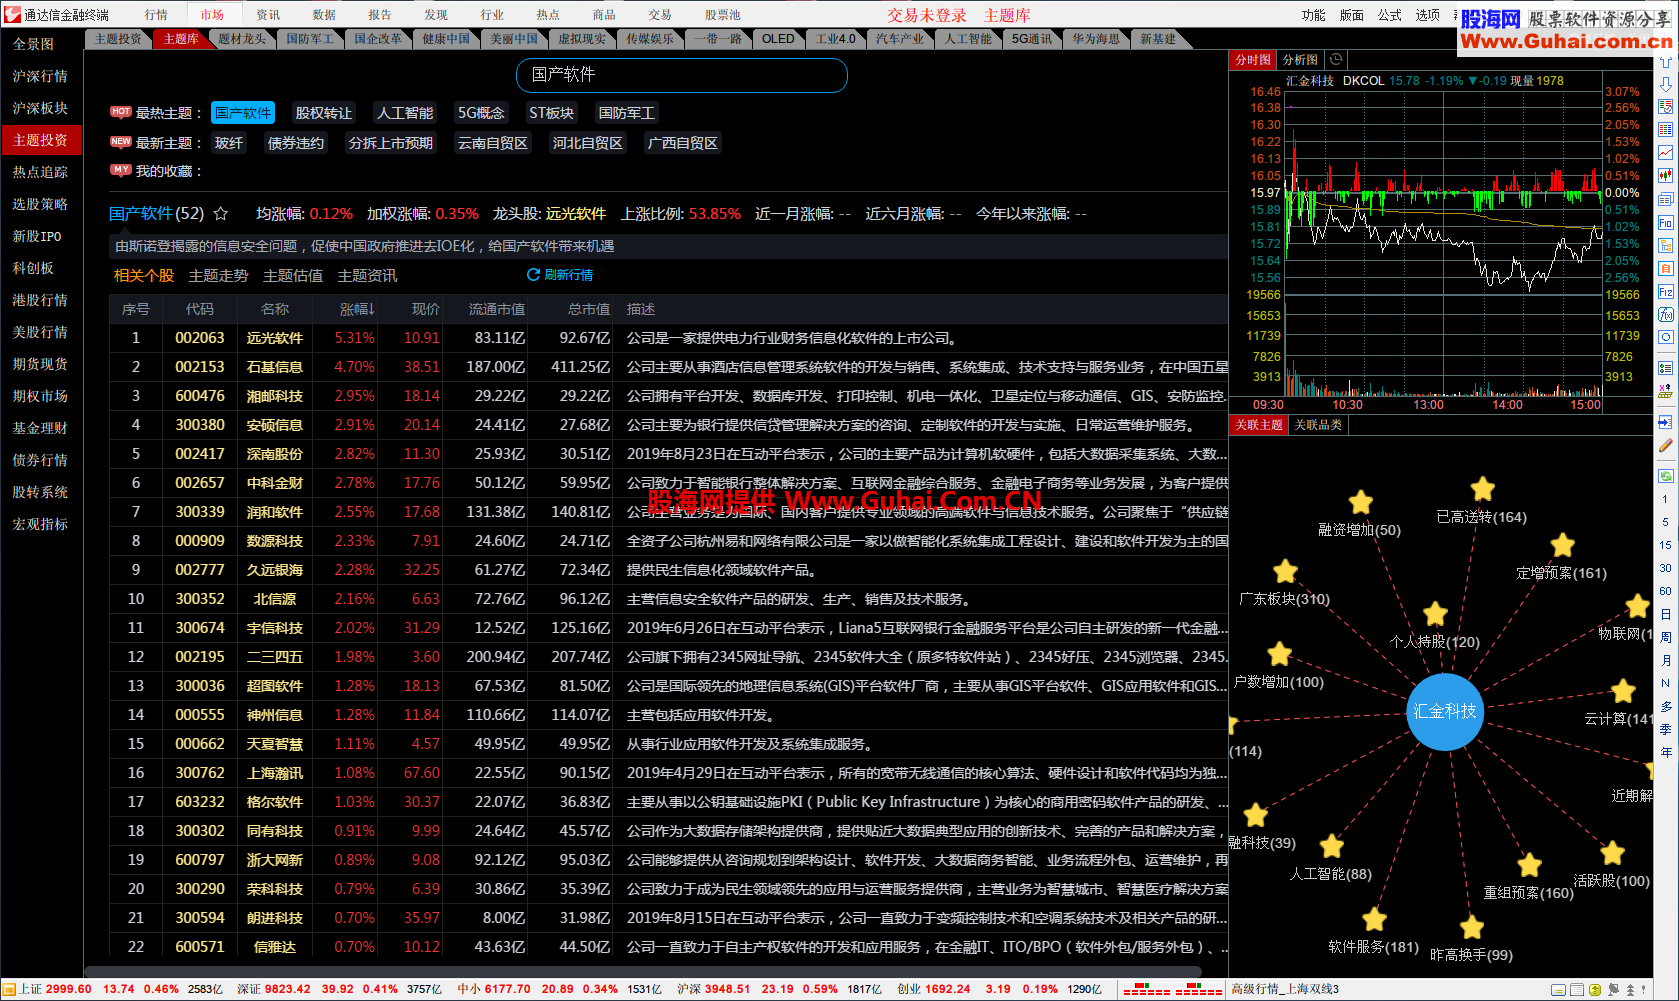1679x1001 pixels.
Task: Click the star above 人工智能(88) node
Action: point(1331,847)
